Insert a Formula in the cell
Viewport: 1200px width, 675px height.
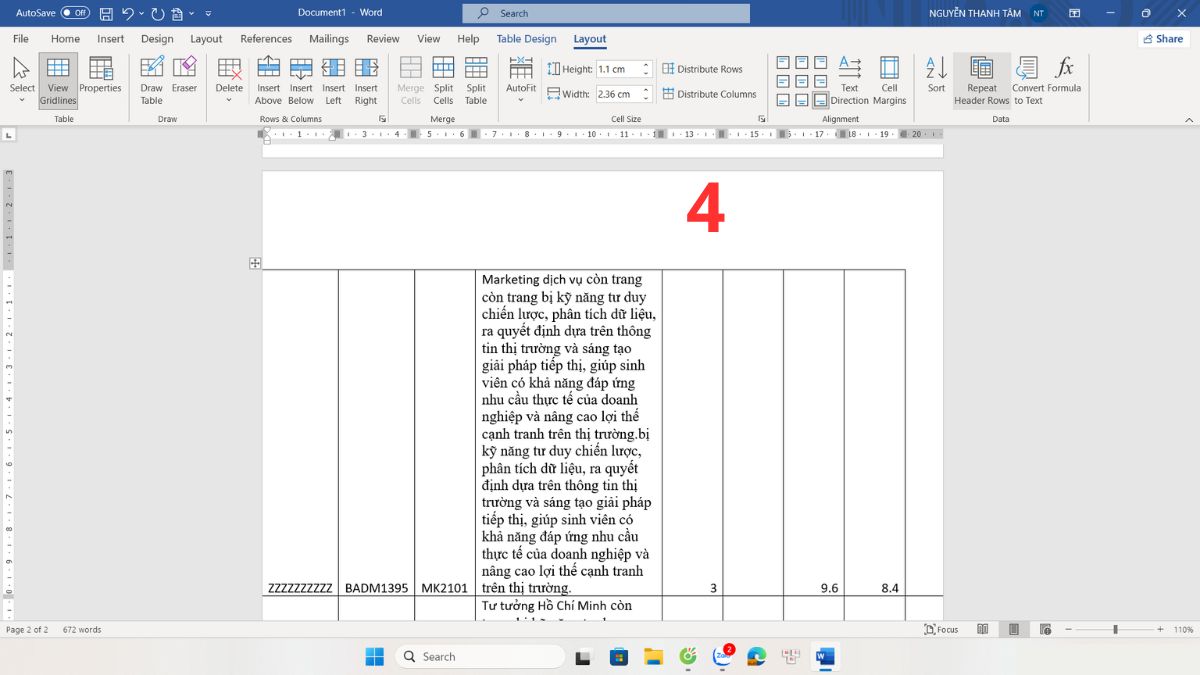pyautogui.click(x=1064, y=76)
